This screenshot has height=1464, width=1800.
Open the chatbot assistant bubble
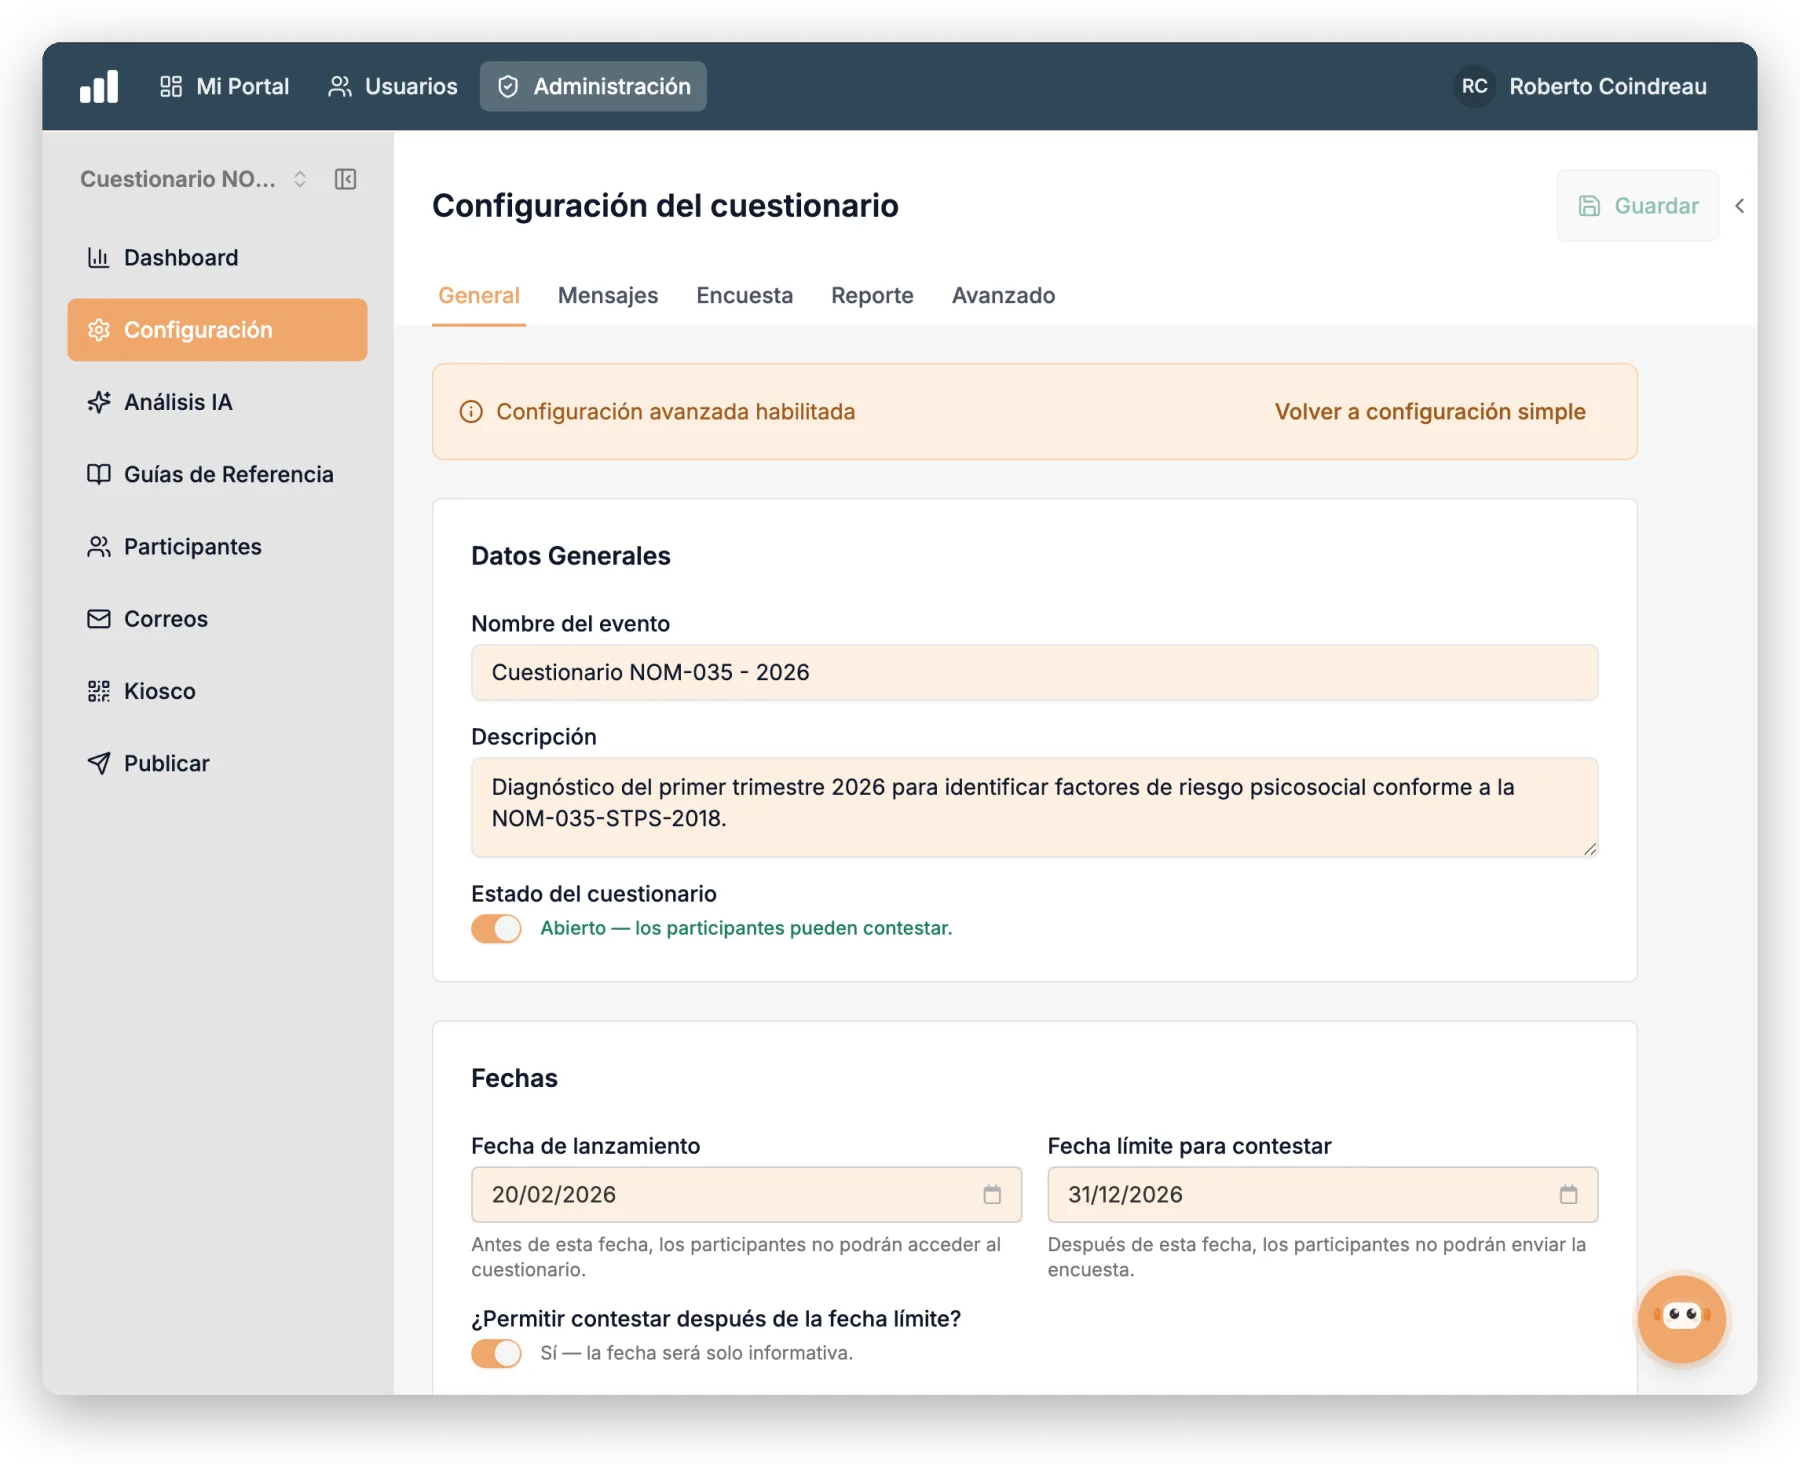coord(1681,1318)
